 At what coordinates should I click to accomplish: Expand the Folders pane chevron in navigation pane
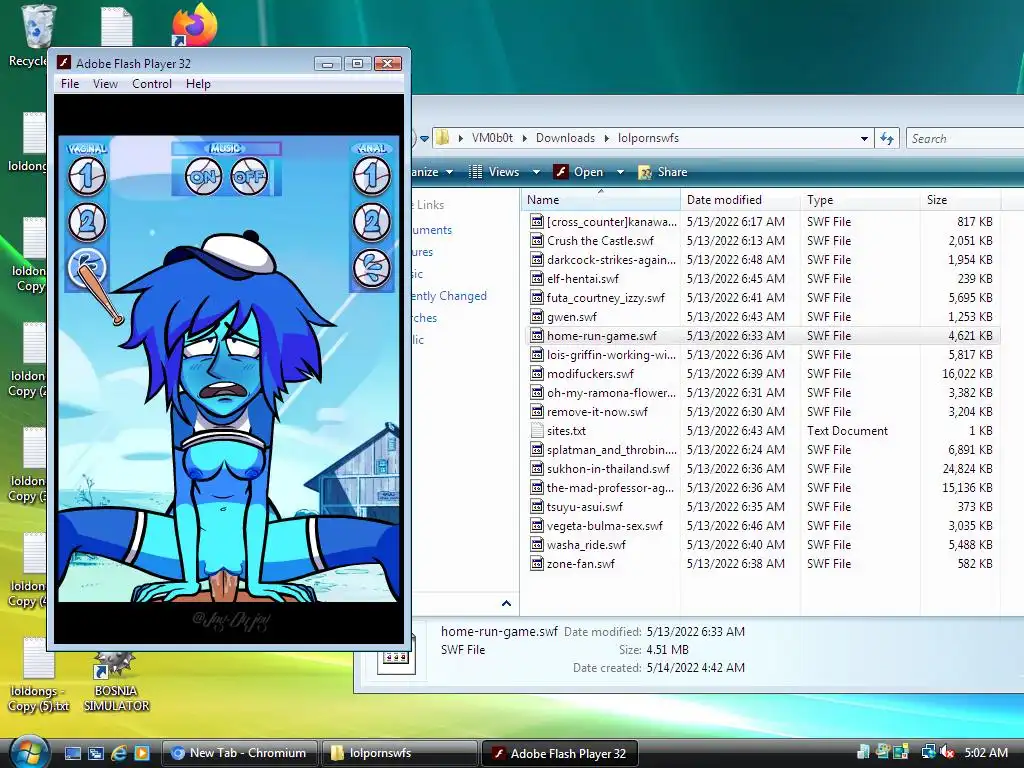(x=506, y=603)
